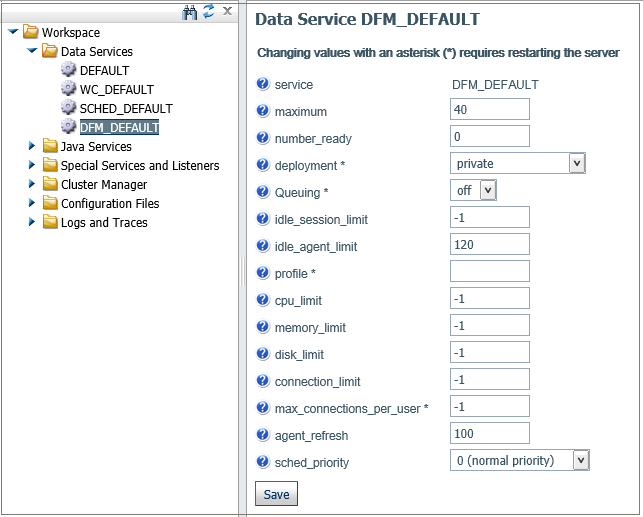Open help for memory_limit

coord(263,327)
